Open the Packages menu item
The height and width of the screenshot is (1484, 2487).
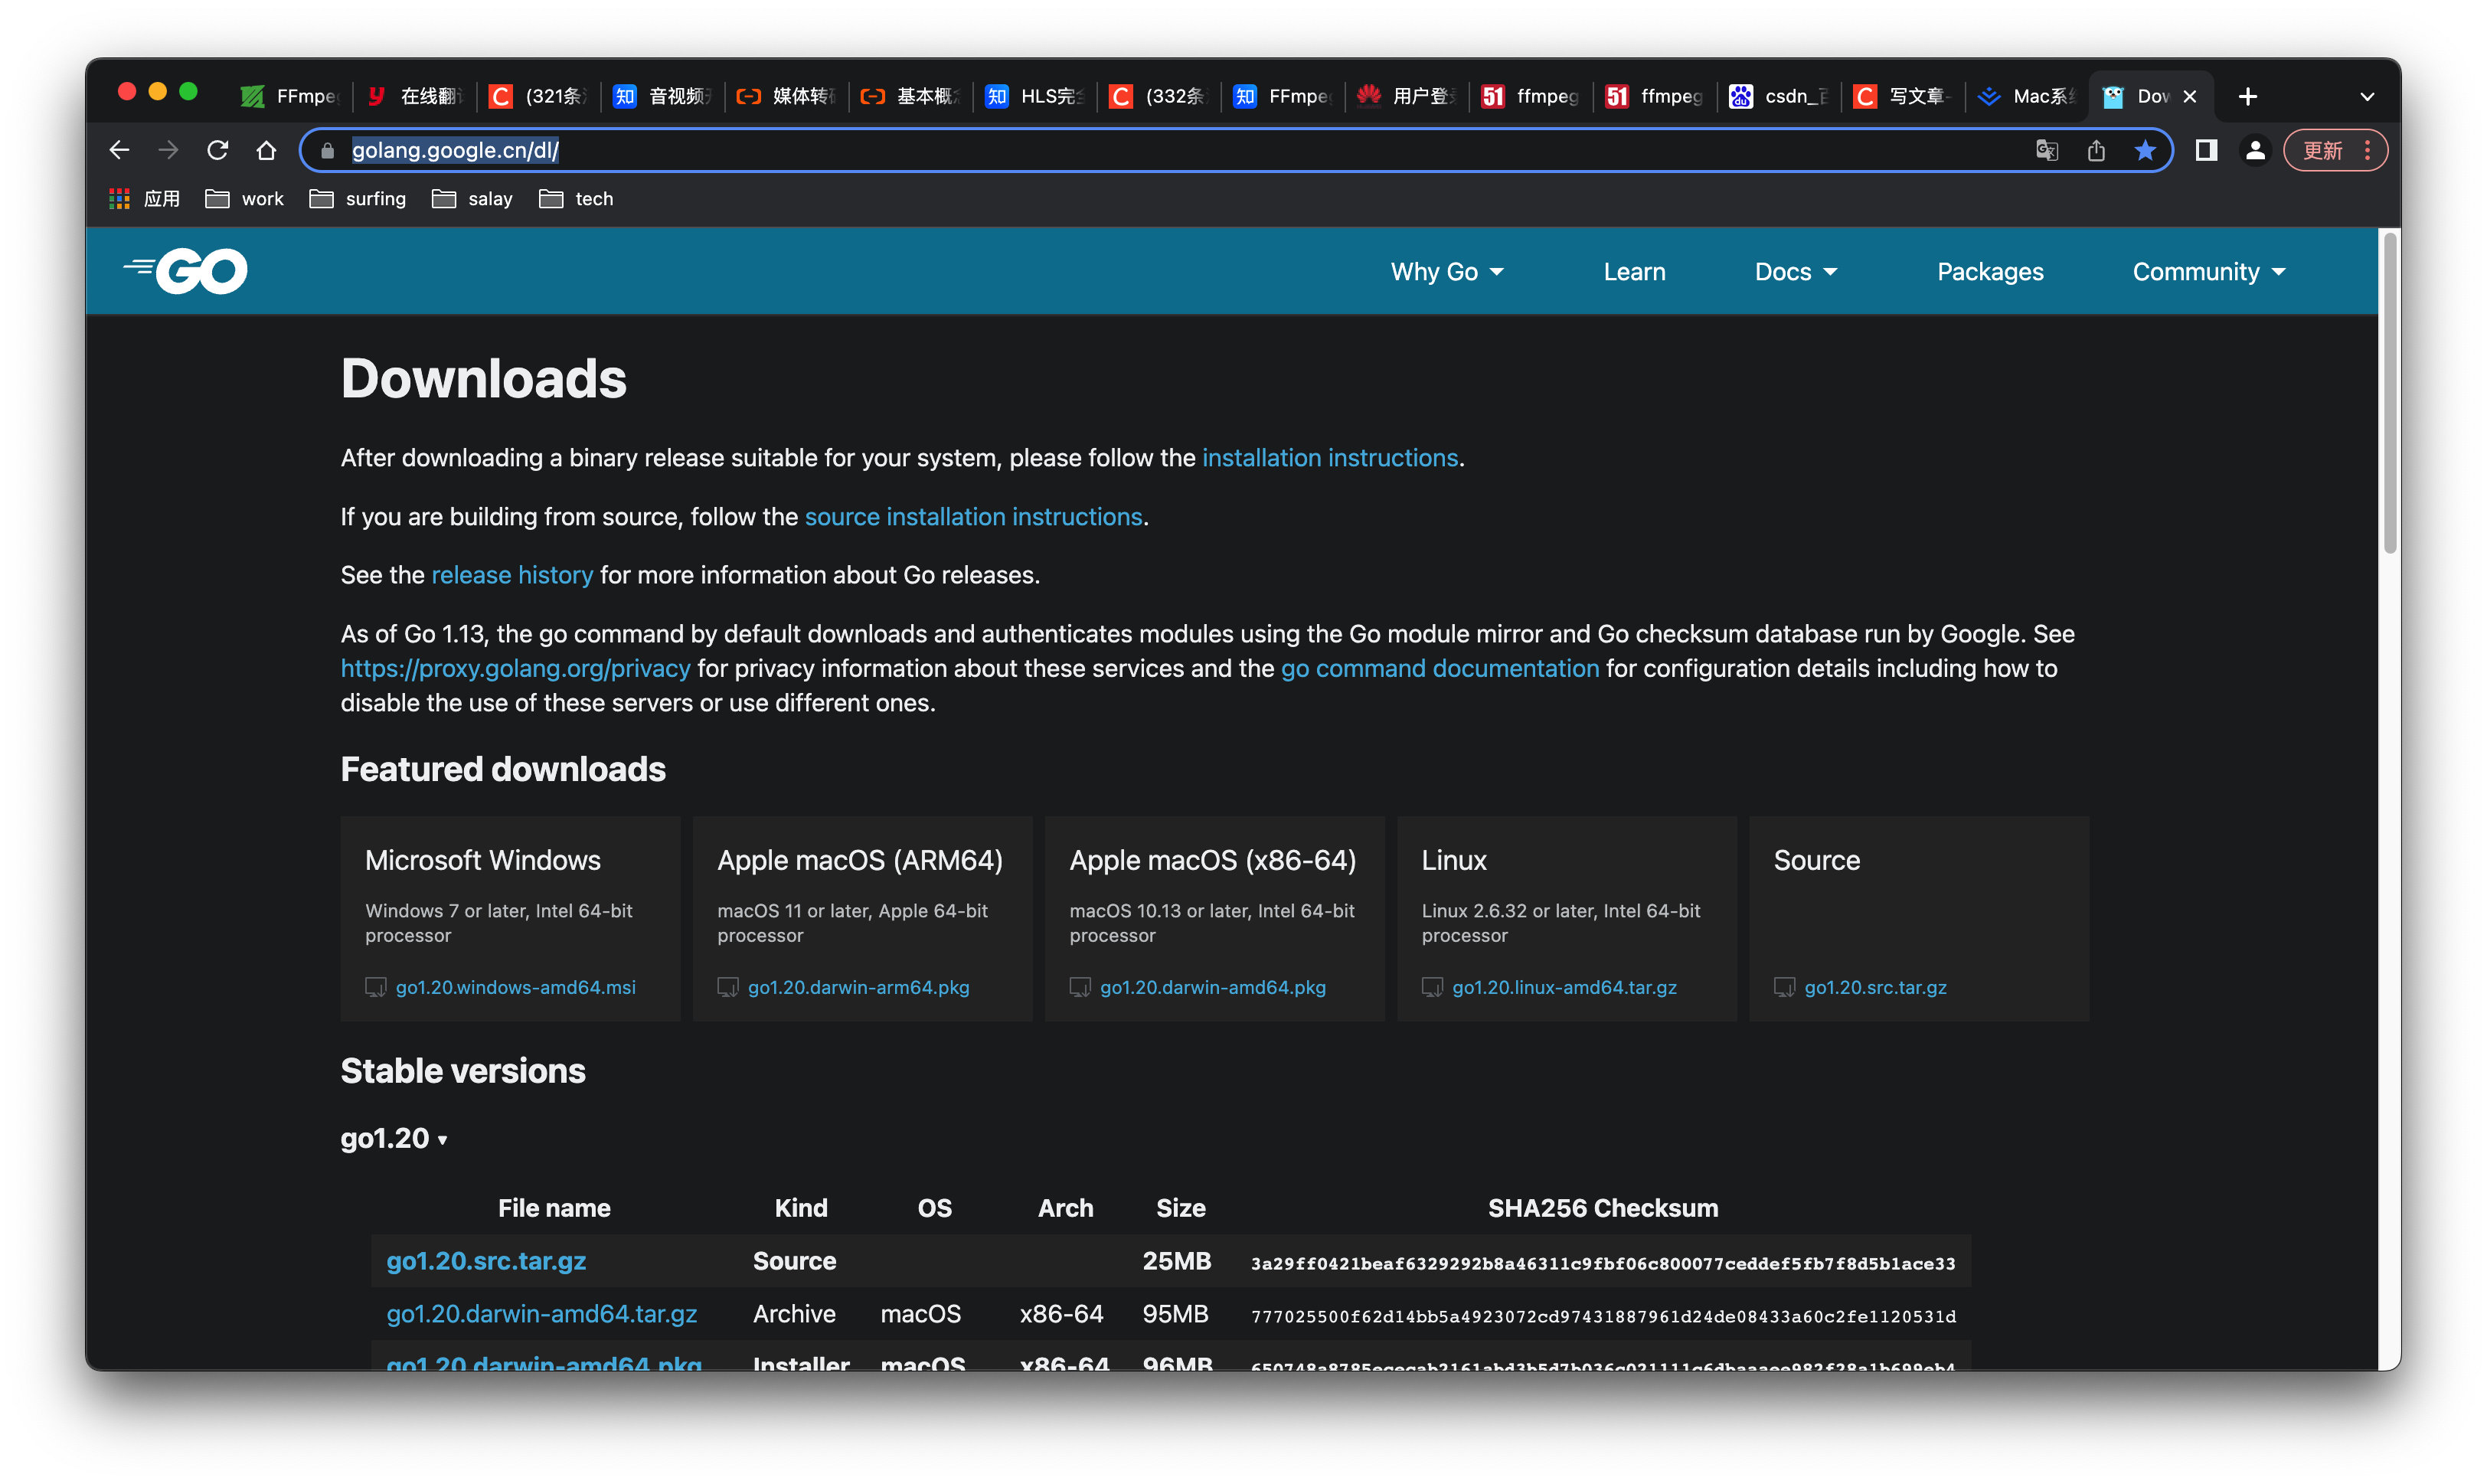[x=1989, y=272]
